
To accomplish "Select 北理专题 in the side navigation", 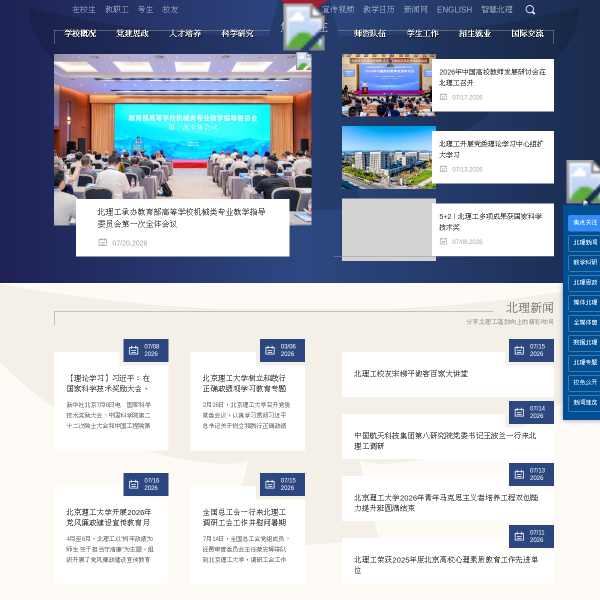I will click(x=584, y=362).
